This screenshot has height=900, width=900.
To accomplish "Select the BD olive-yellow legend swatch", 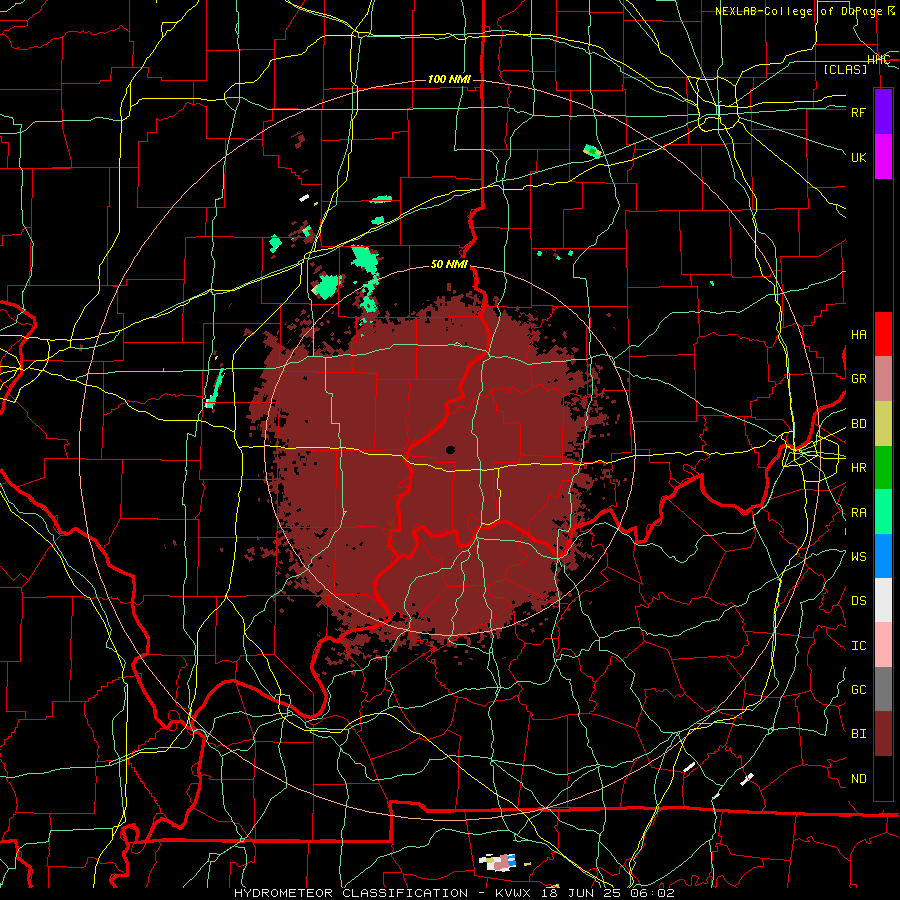I will [883, 423].
